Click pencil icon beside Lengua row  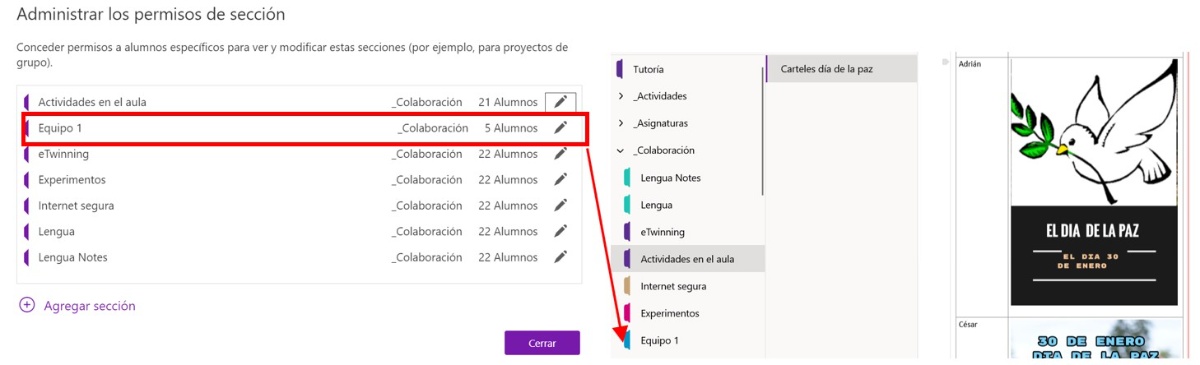coord(561,231)
